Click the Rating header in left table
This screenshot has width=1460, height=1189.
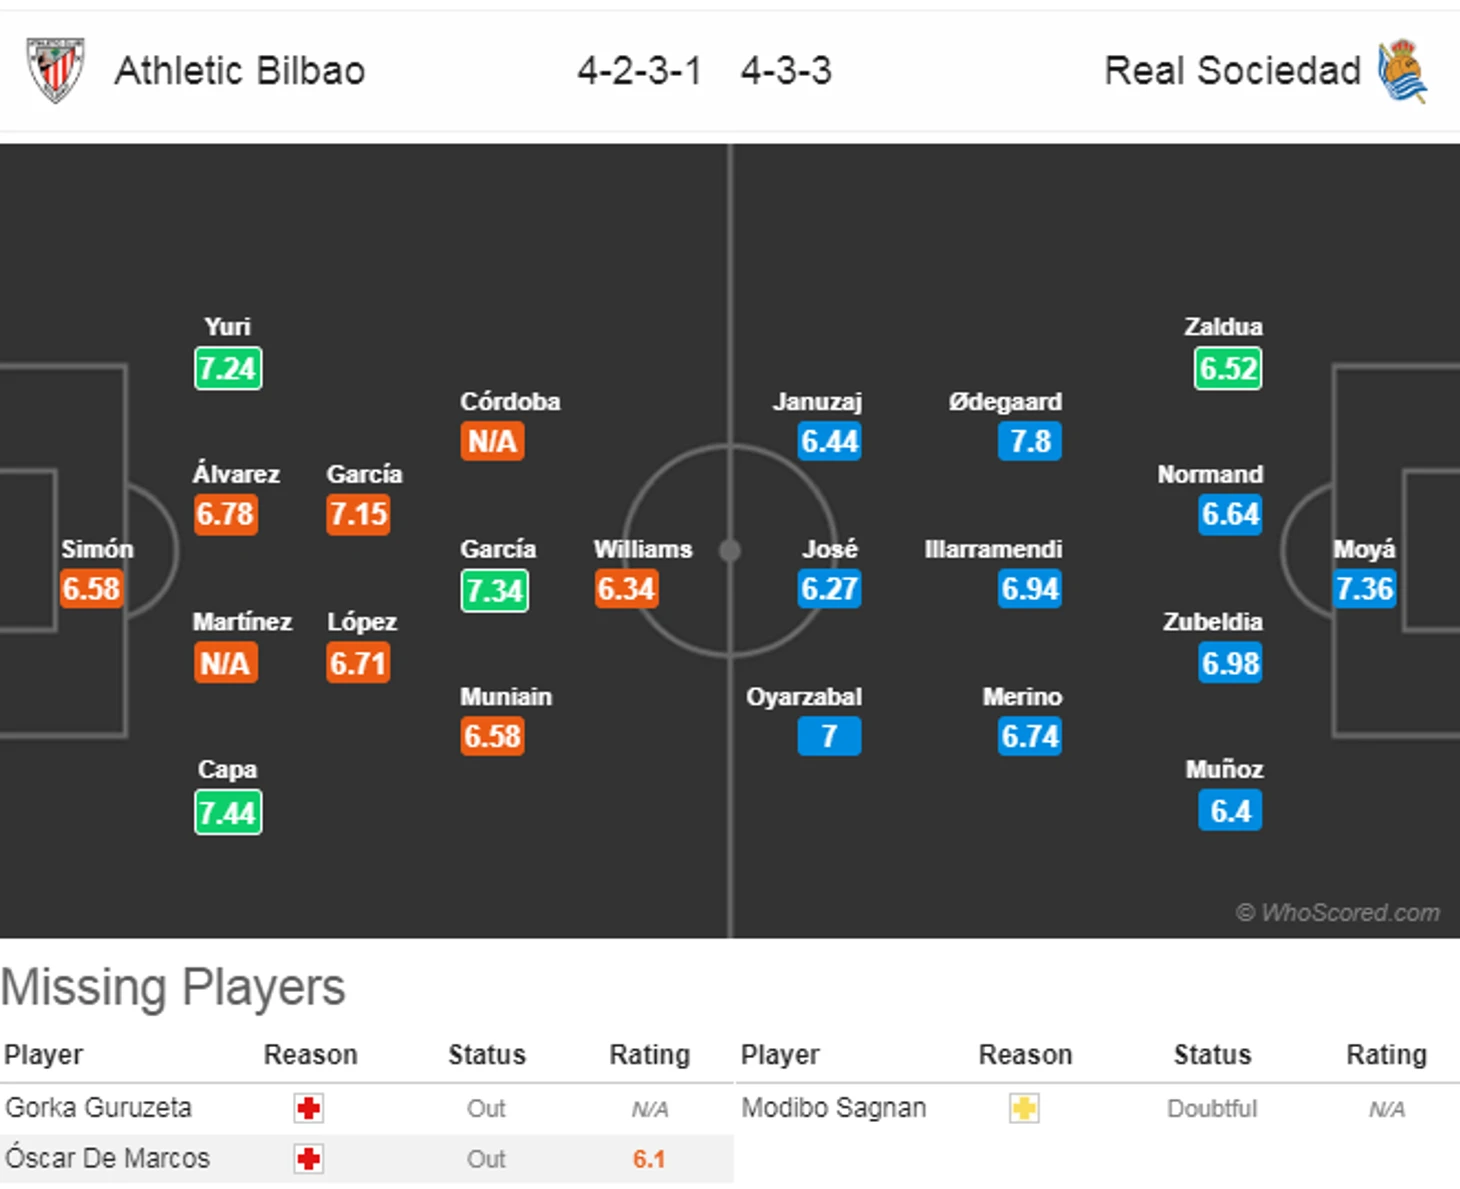pos(650,1055)
